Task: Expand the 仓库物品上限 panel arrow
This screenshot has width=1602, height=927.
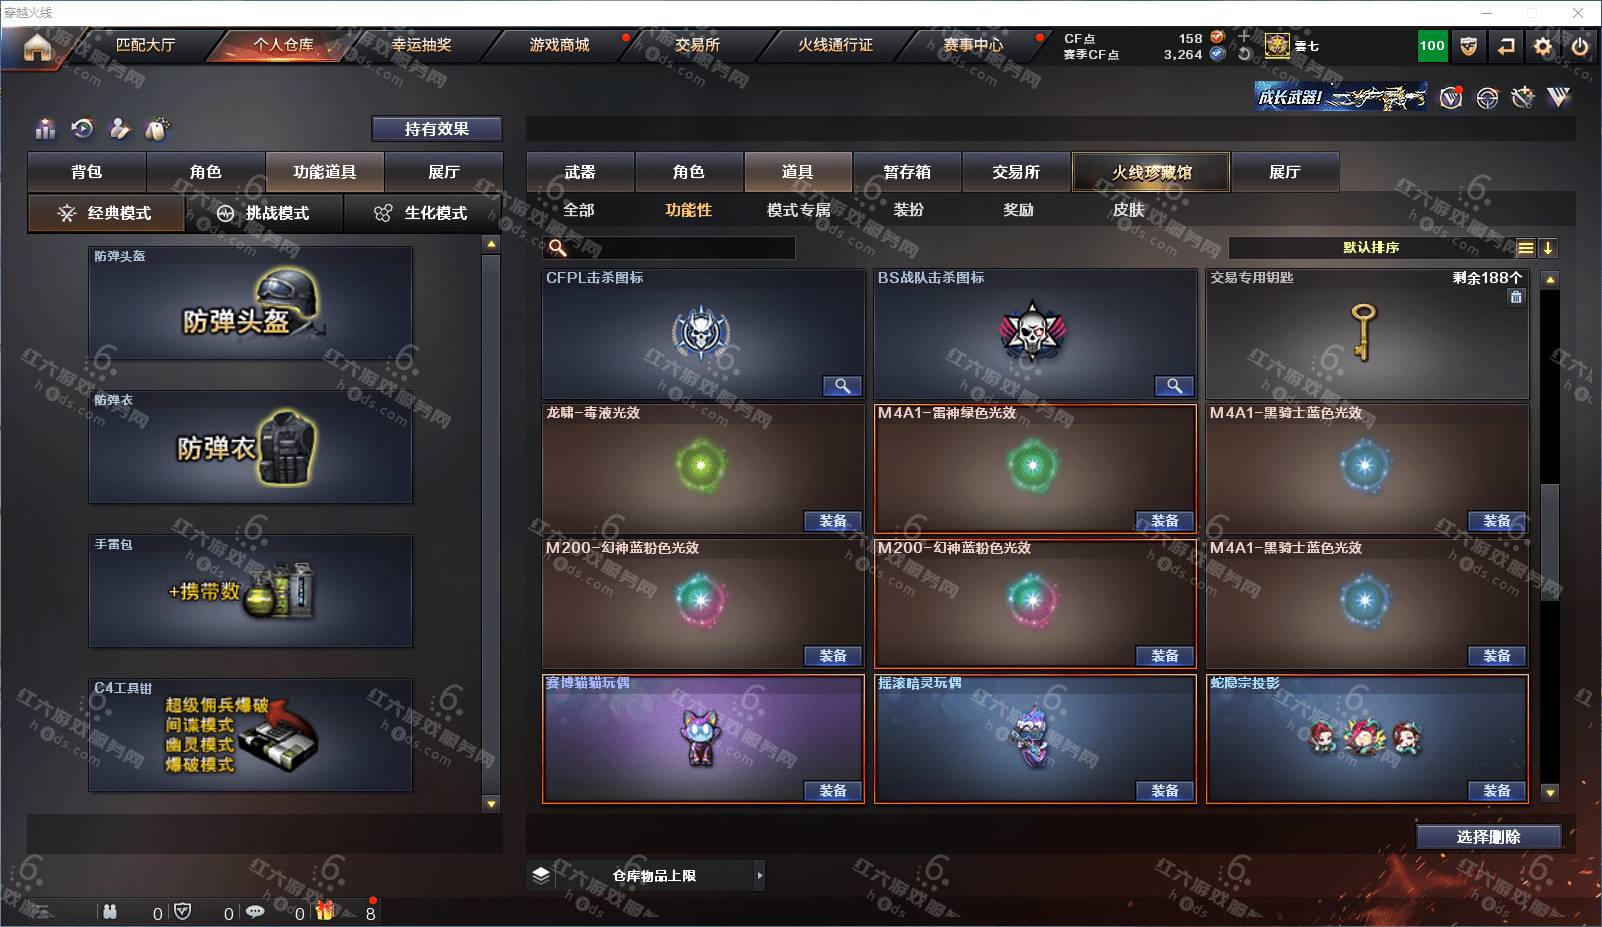Action: pyautogui.click(x=760, y=875)
